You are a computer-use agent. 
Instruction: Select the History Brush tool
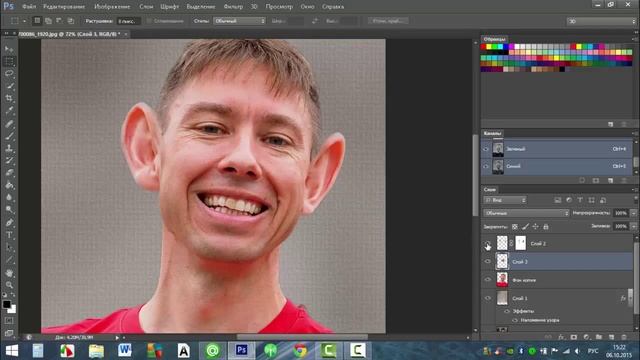(x=9, y=160)
